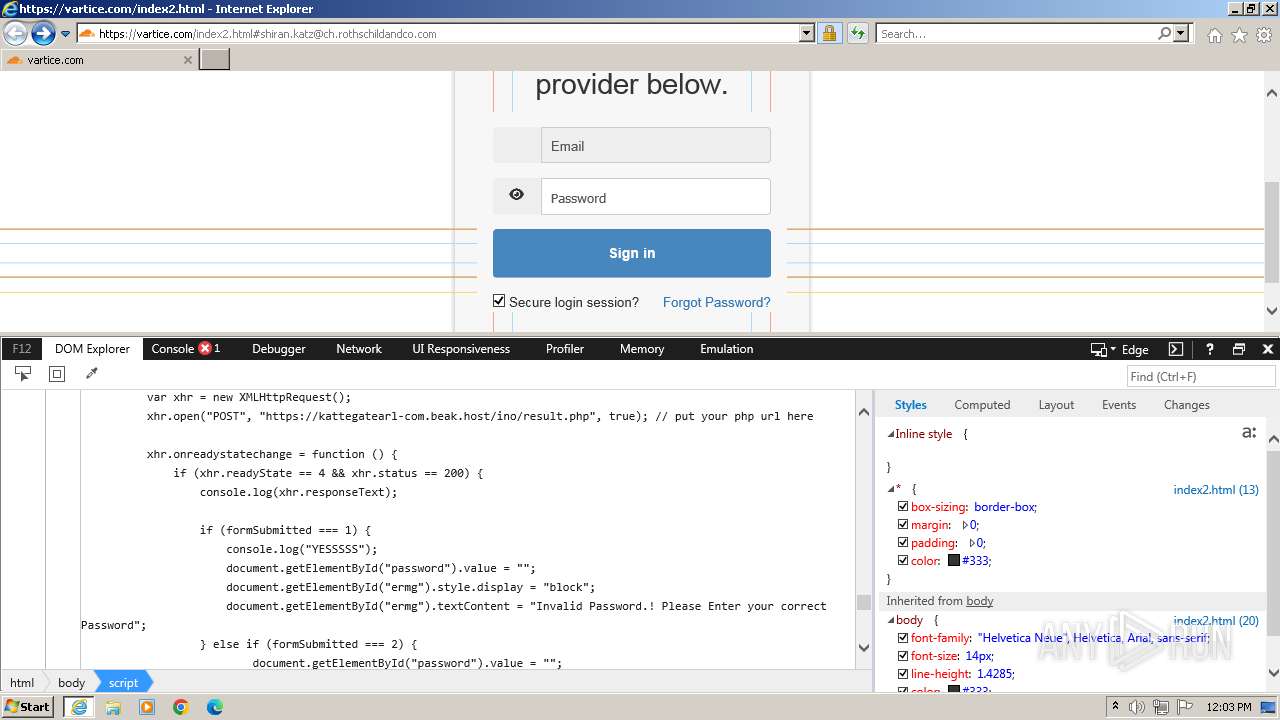Disable the box-sizing style property
The image size is (1280, 720).
point(903,507)
